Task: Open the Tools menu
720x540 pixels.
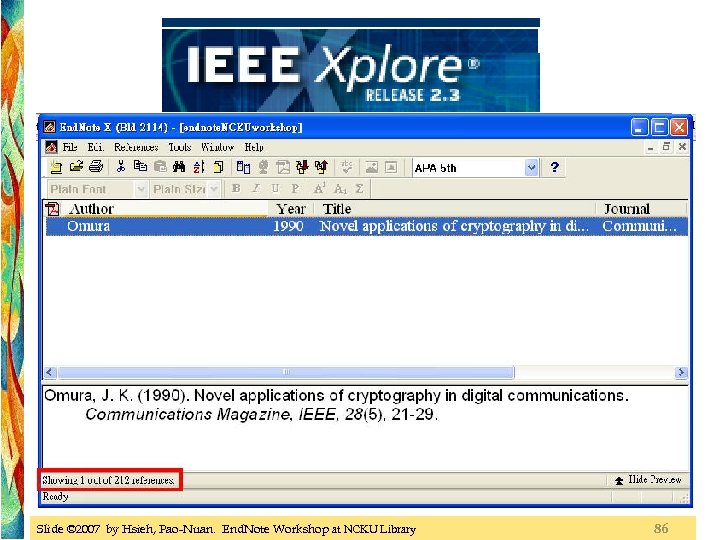Action: point(180,147)
